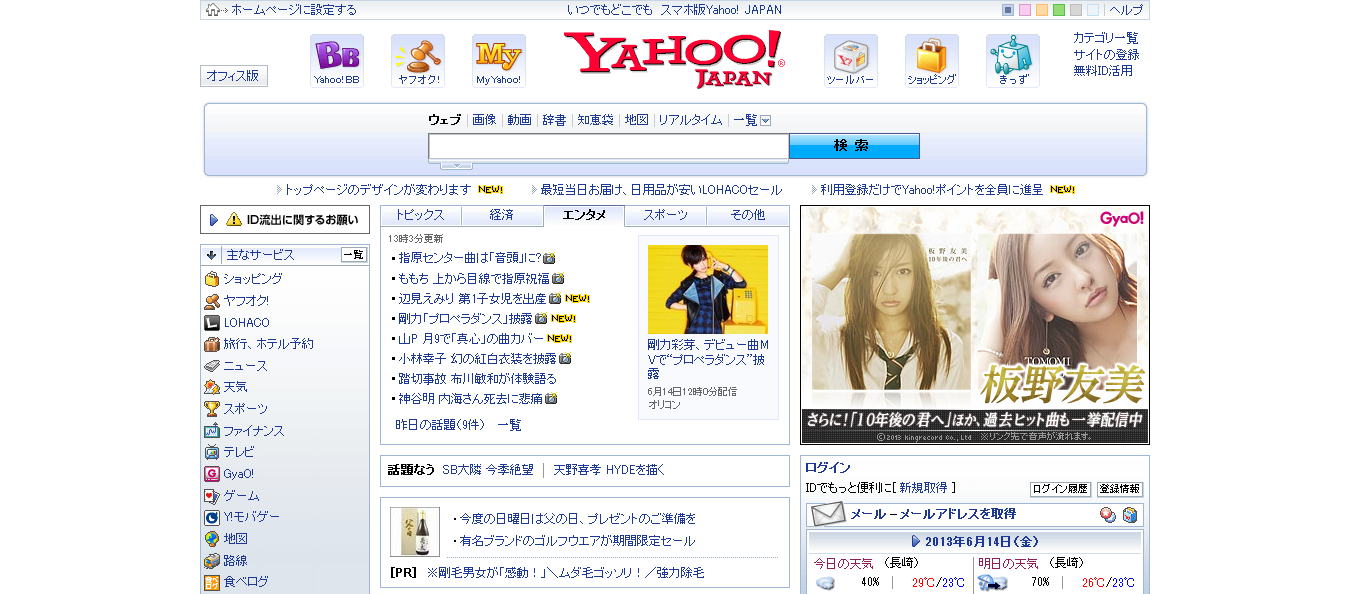This screenshot has width=1349, height=594.
Task: Click the テレビ sidebar icon
Action: tap(212, 452)
